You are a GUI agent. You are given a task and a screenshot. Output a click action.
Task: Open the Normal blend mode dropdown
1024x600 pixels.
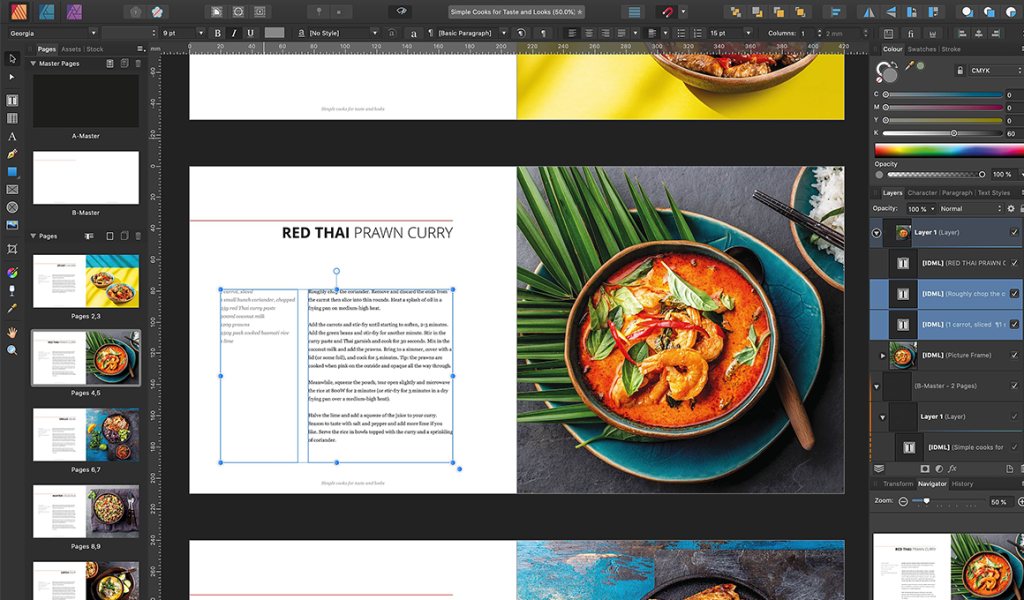tap(970, 209)
